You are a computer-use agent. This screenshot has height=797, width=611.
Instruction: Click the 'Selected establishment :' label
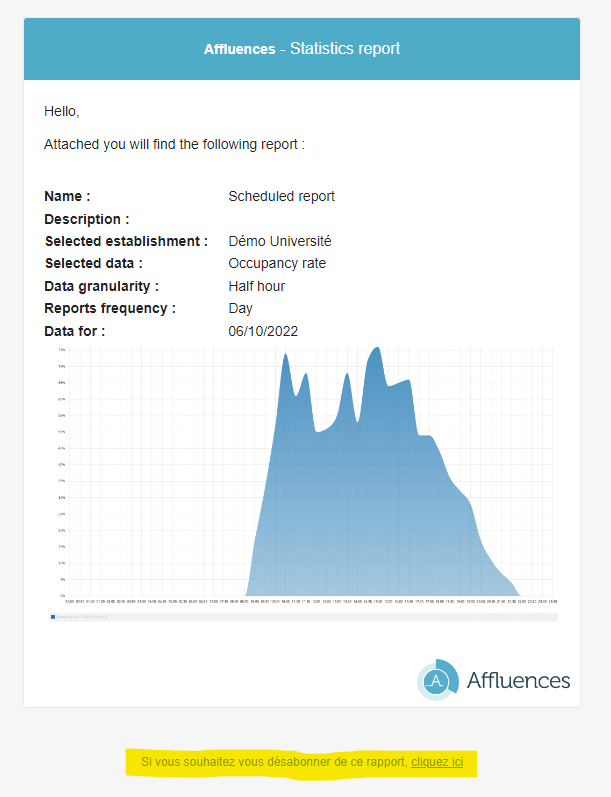point(127,241)
